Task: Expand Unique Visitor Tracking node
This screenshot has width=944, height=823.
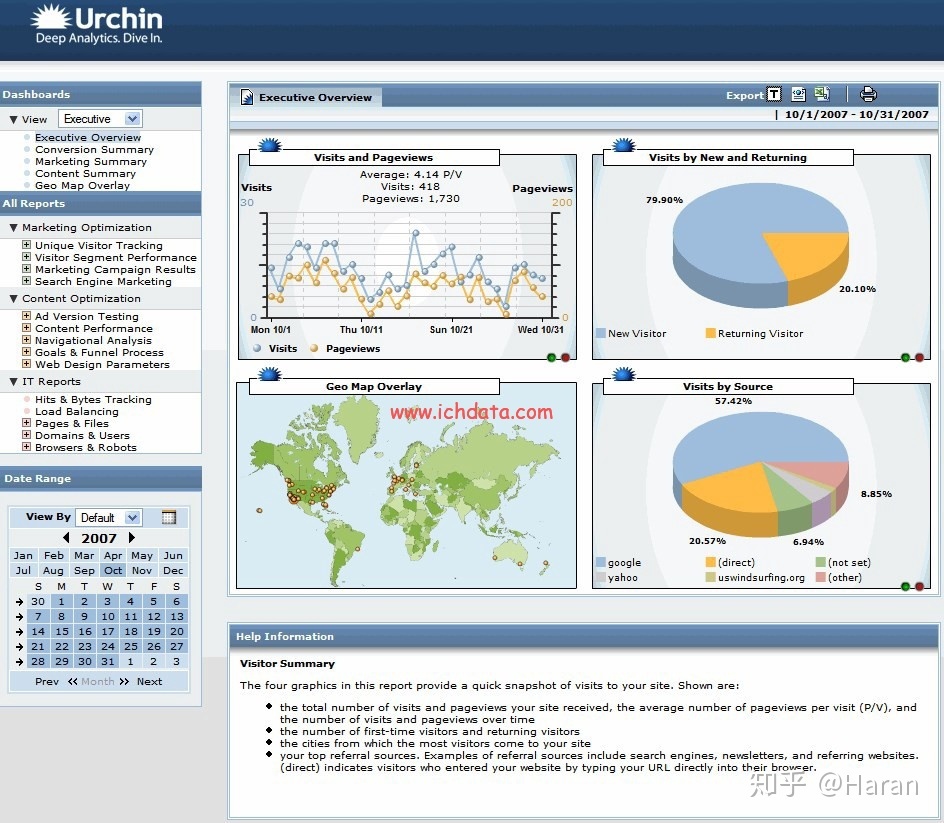Action: (x=26, y=245)
